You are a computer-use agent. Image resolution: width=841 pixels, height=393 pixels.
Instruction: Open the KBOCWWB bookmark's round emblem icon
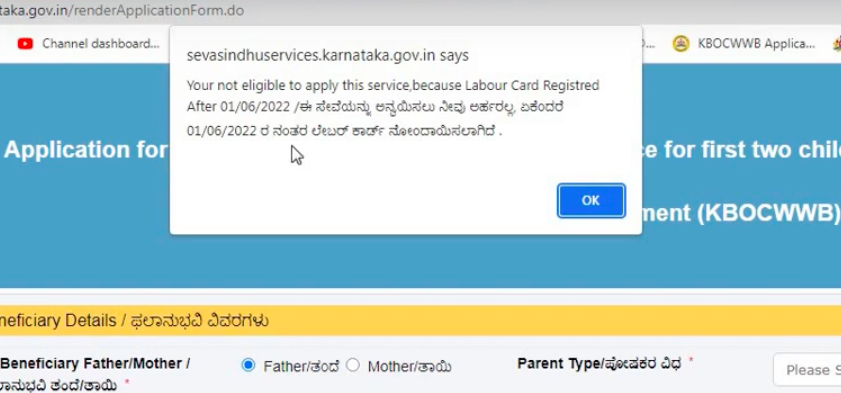coord(681,44)
